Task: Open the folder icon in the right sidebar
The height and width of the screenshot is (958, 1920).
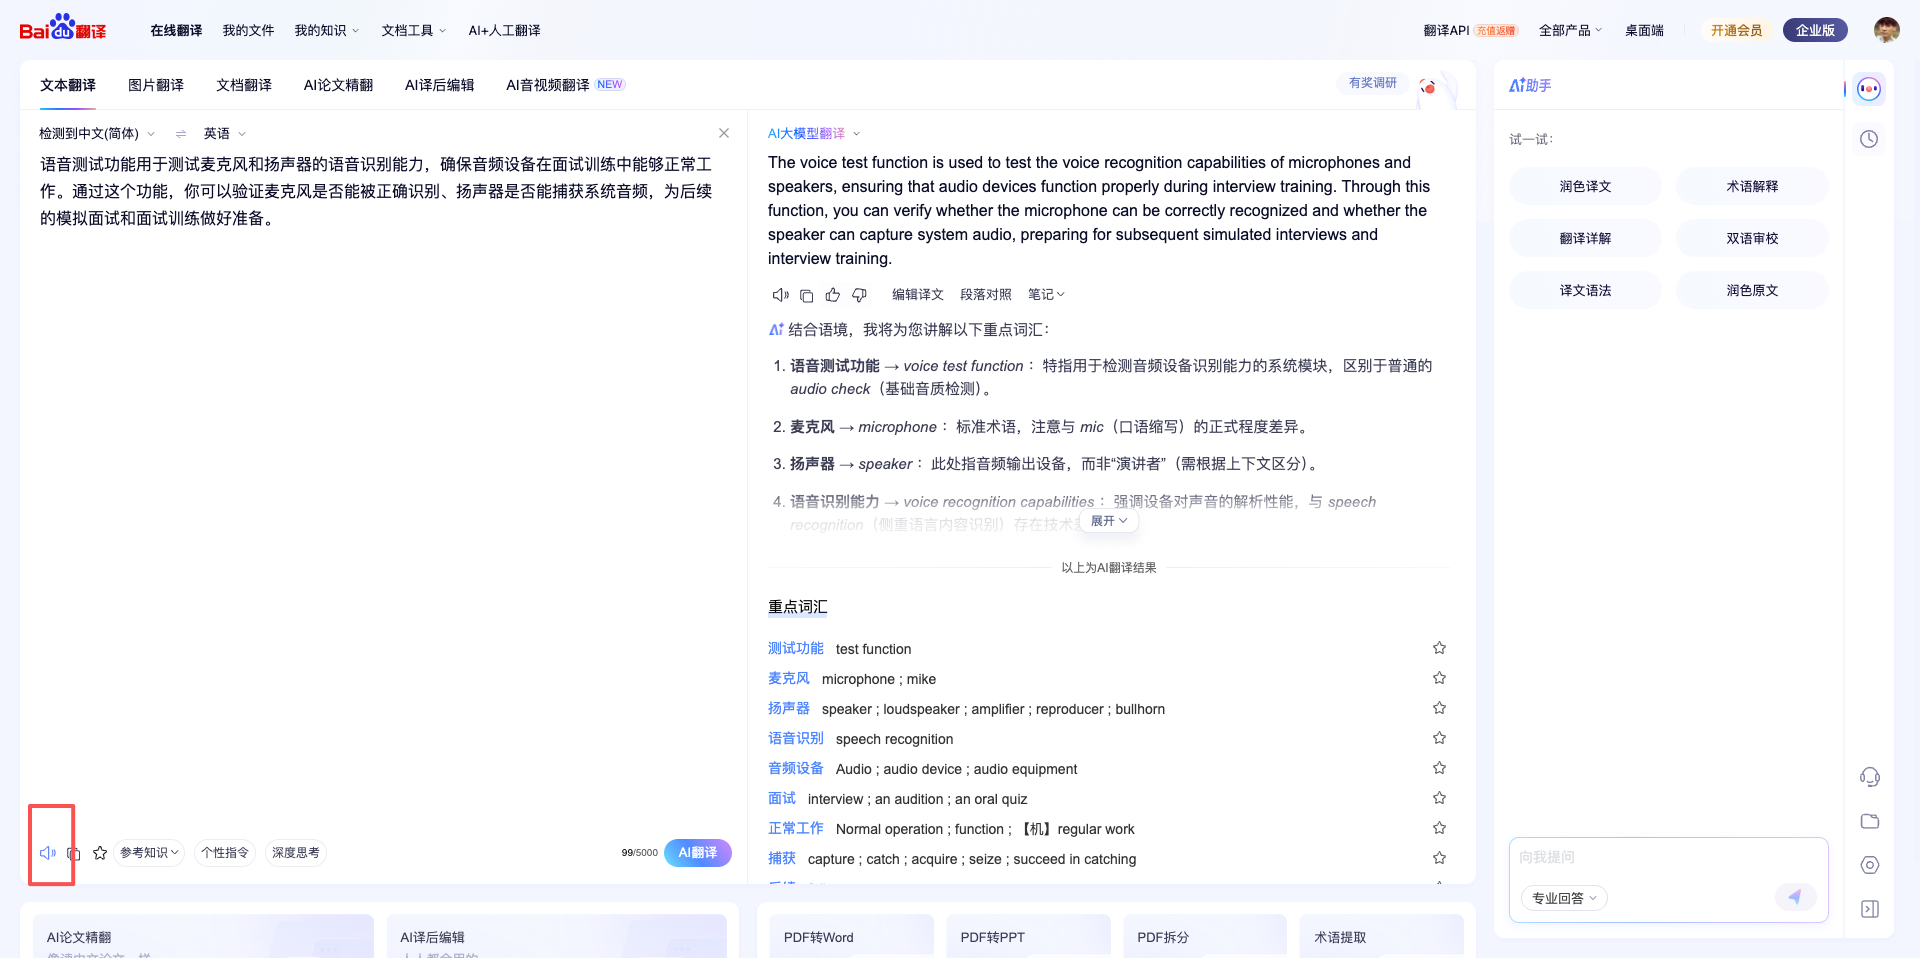Action: [x=1869, y=821]
